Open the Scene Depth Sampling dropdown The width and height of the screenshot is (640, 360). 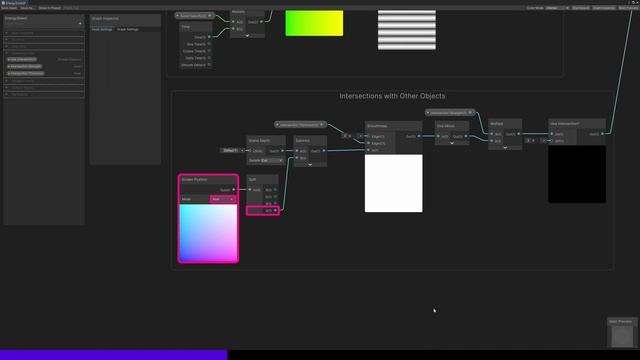point(271,160)
